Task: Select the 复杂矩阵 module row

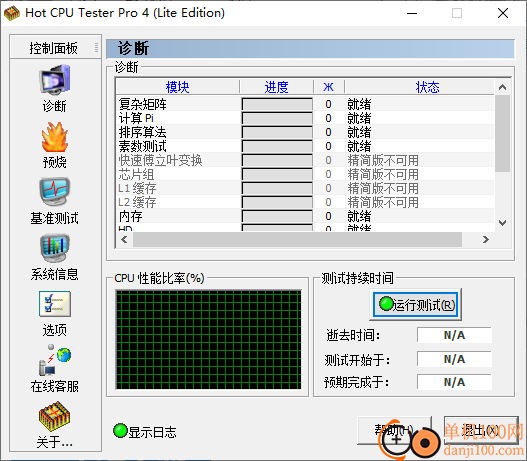Action: pos(305,104)
